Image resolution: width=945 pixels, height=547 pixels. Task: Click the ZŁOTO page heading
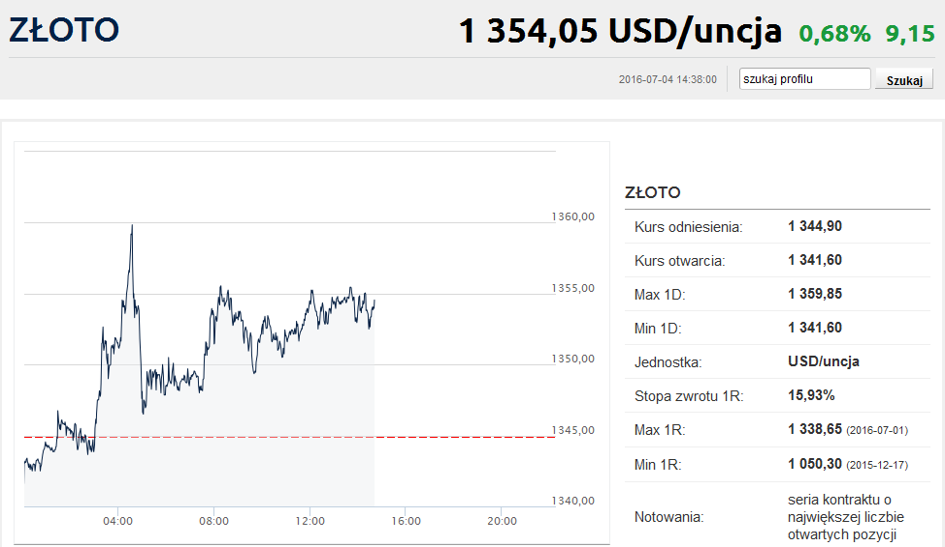[x=64, y=30]
